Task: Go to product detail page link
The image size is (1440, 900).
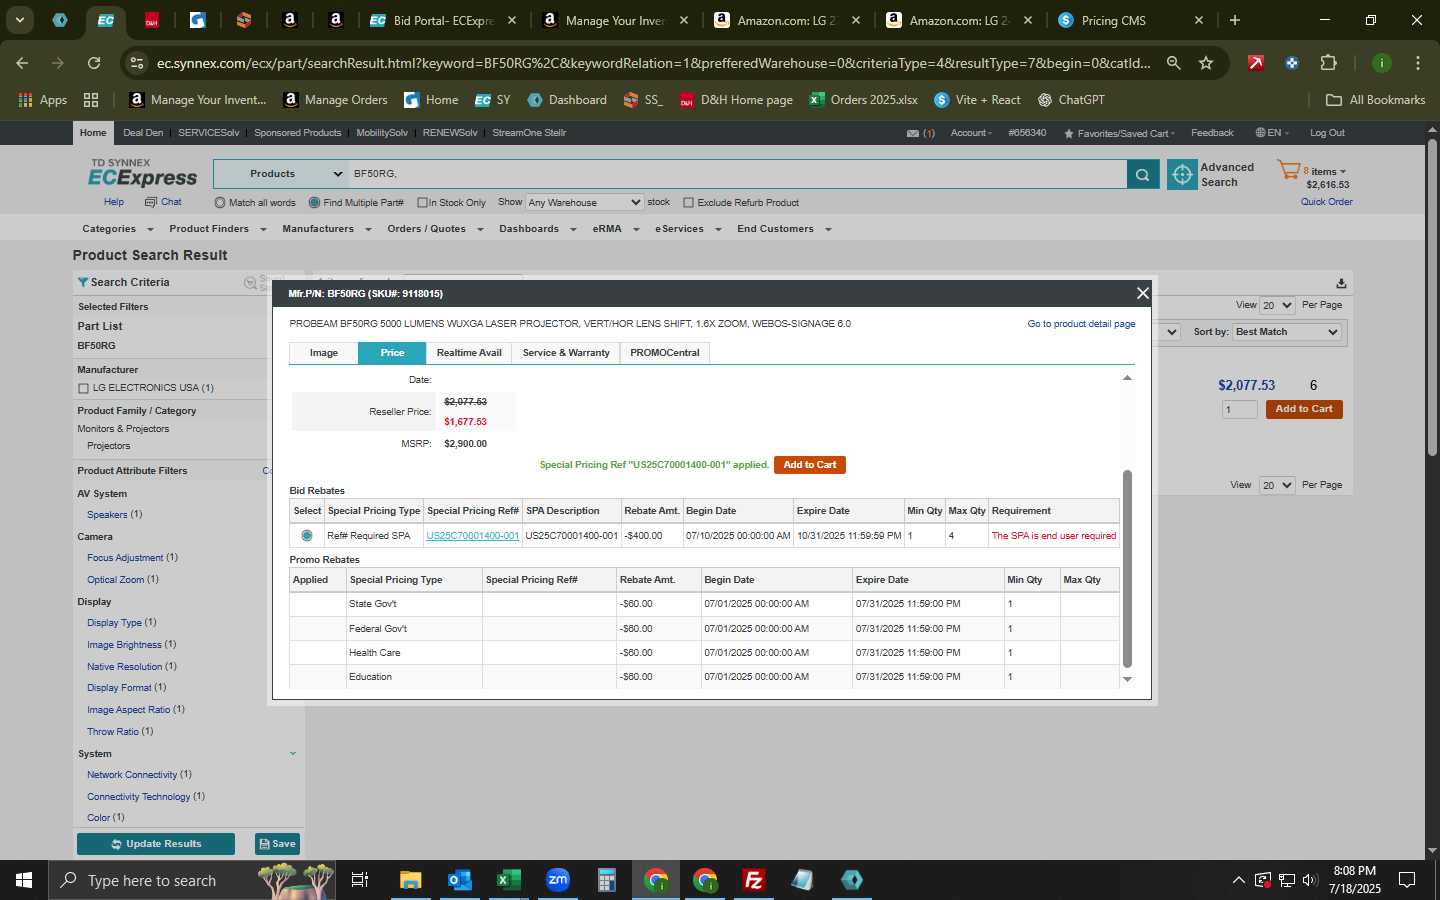Action: [x=1081, y=324]
